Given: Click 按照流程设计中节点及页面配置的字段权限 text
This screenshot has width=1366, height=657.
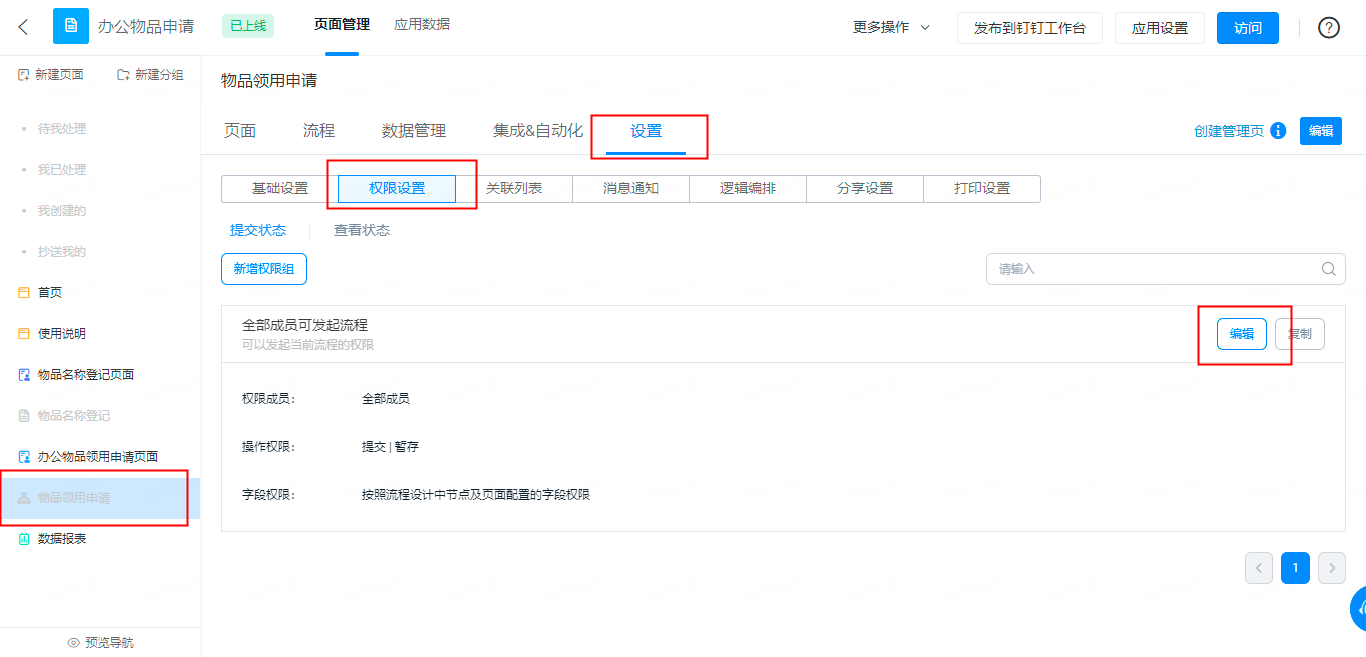Looking at the screenshot, I should pos(476,495).
